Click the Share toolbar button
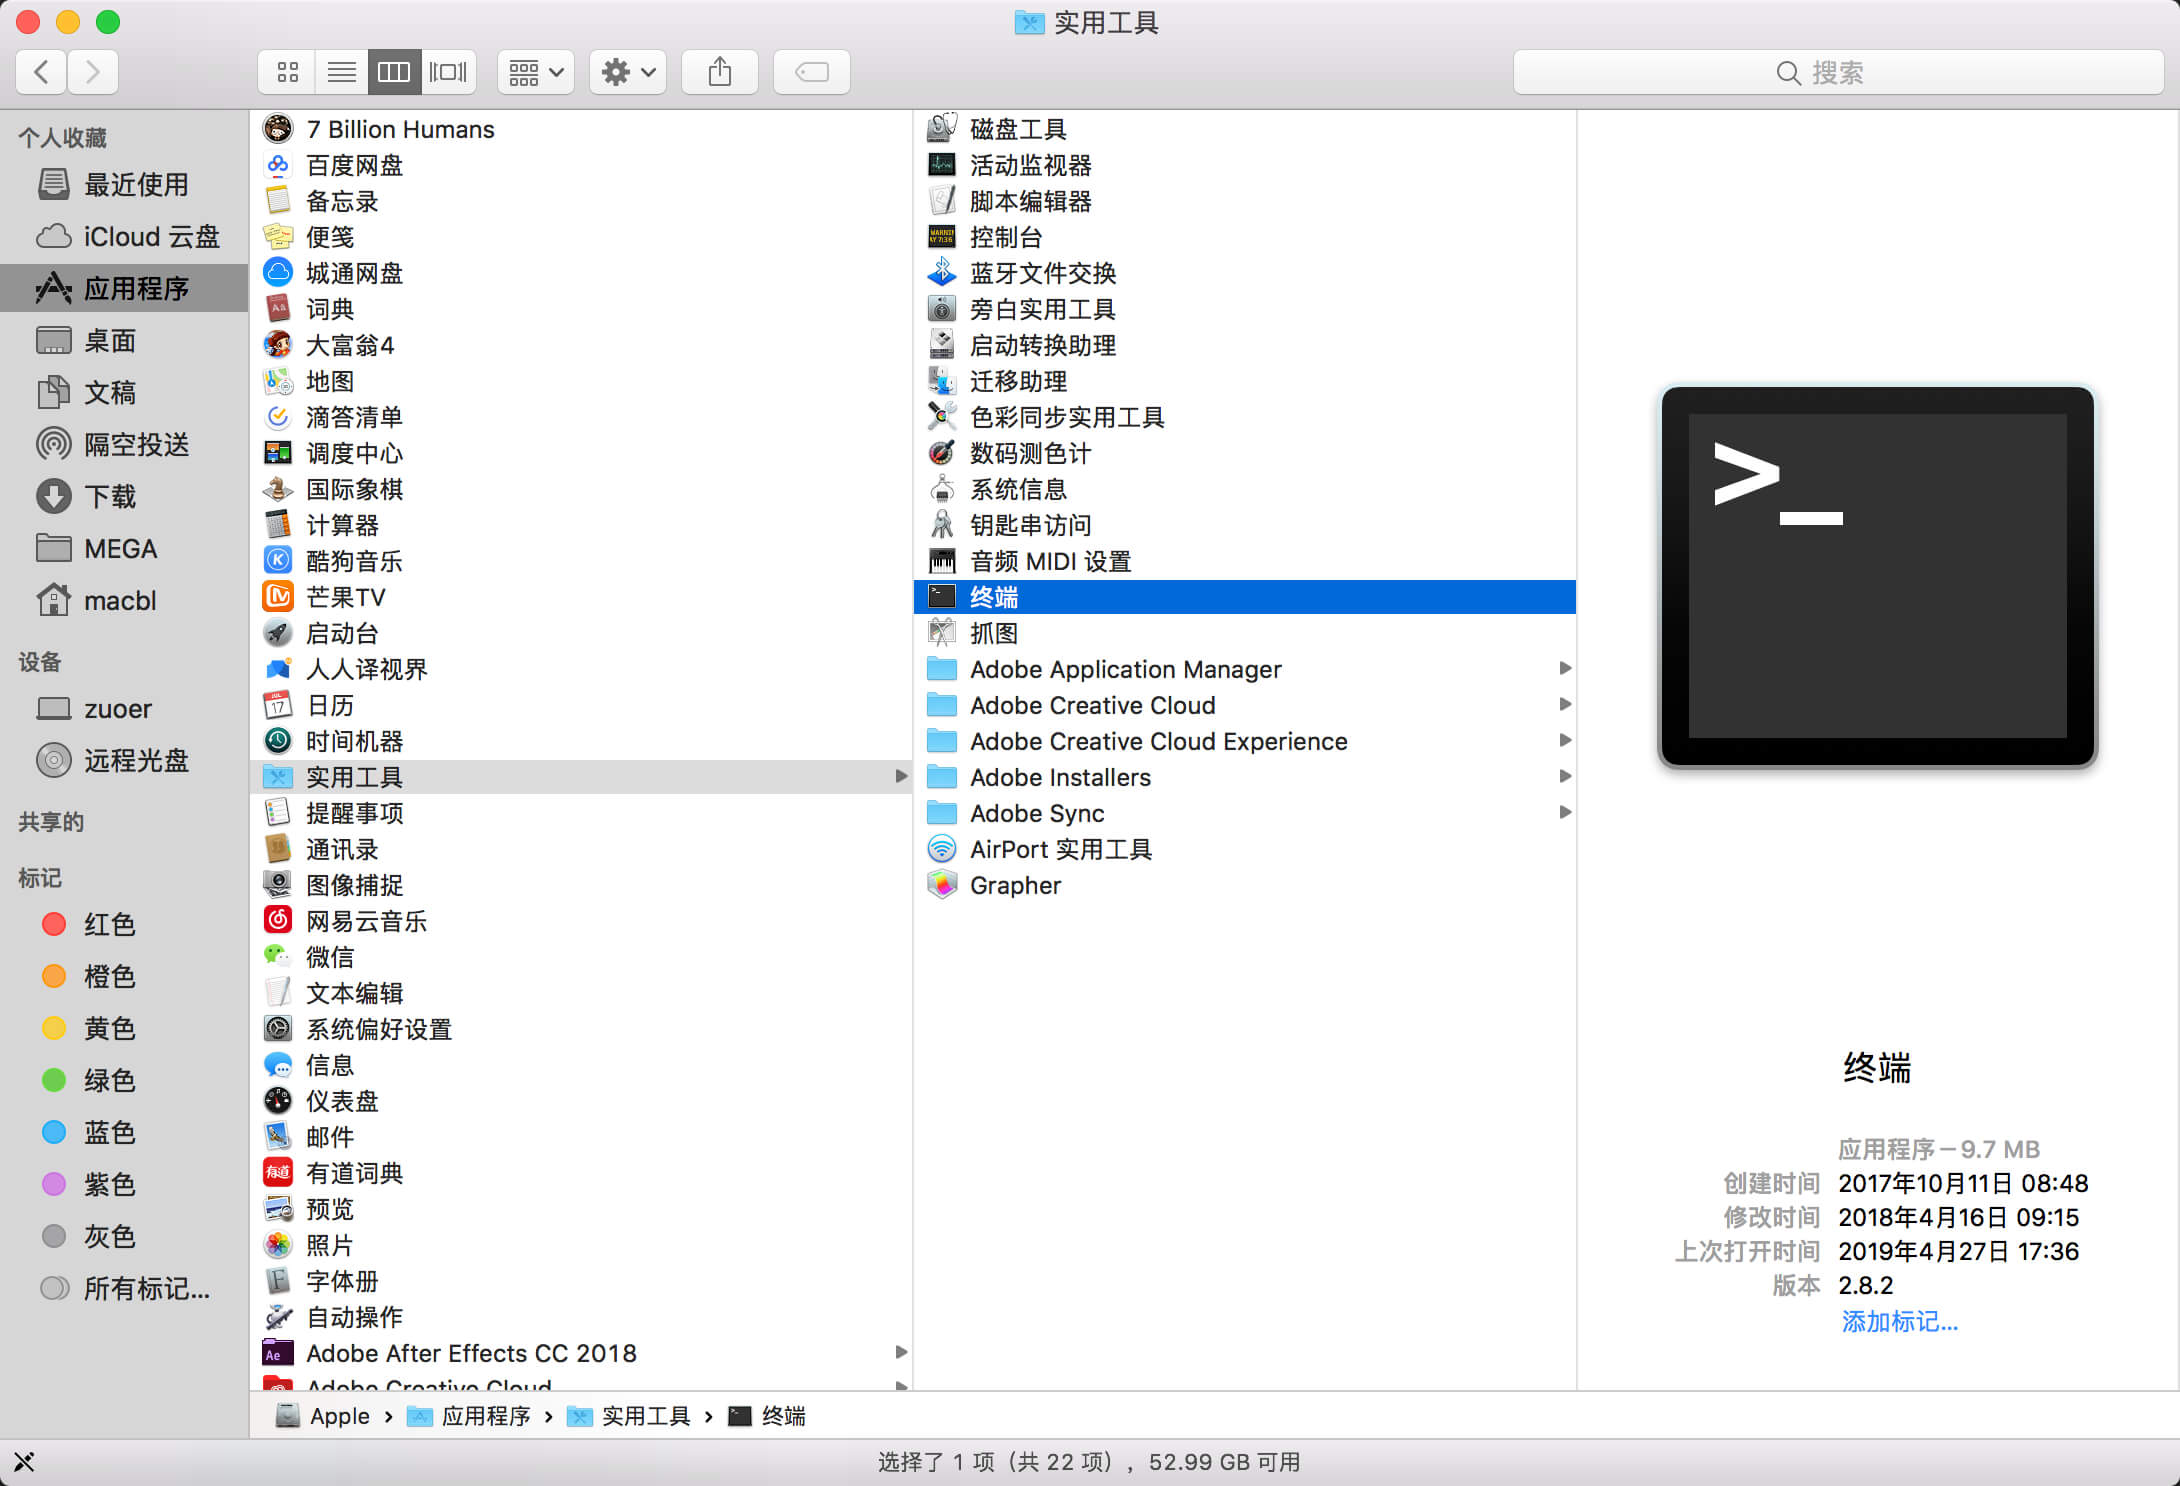This screenshot has width=2180, height=1486. [720, 72]
